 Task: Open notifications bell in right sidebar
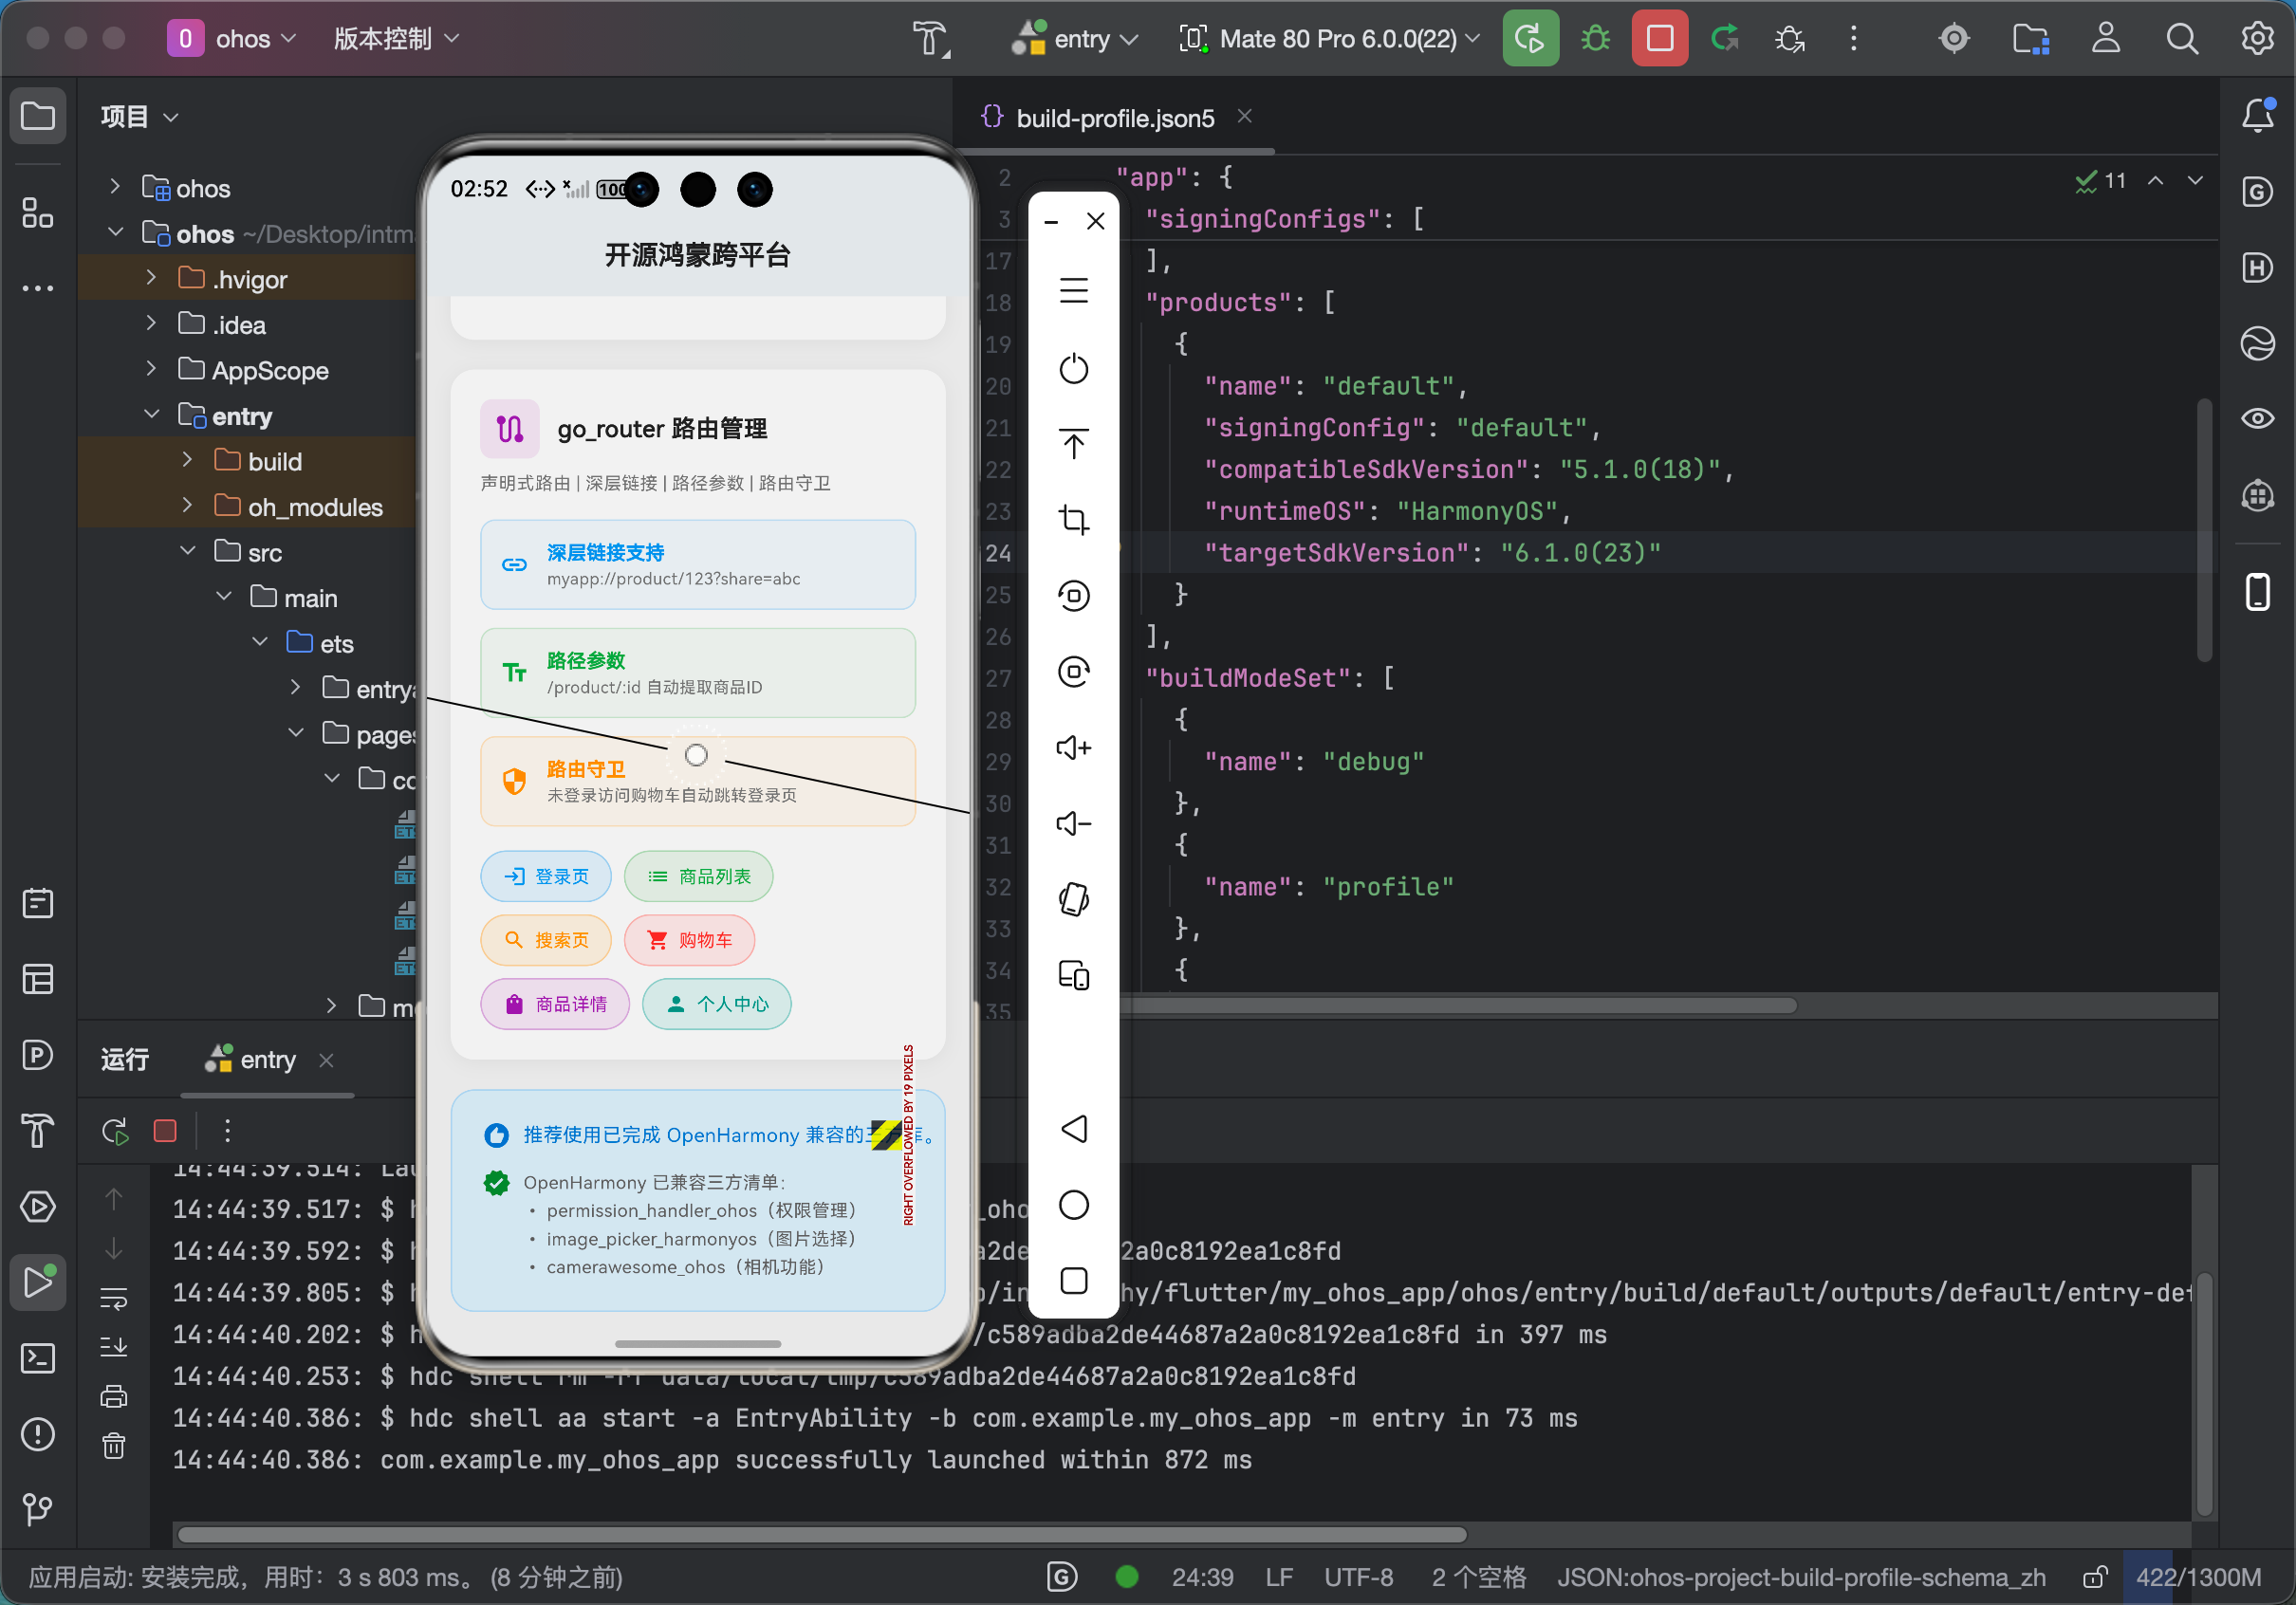click(x=2257, y=116)
